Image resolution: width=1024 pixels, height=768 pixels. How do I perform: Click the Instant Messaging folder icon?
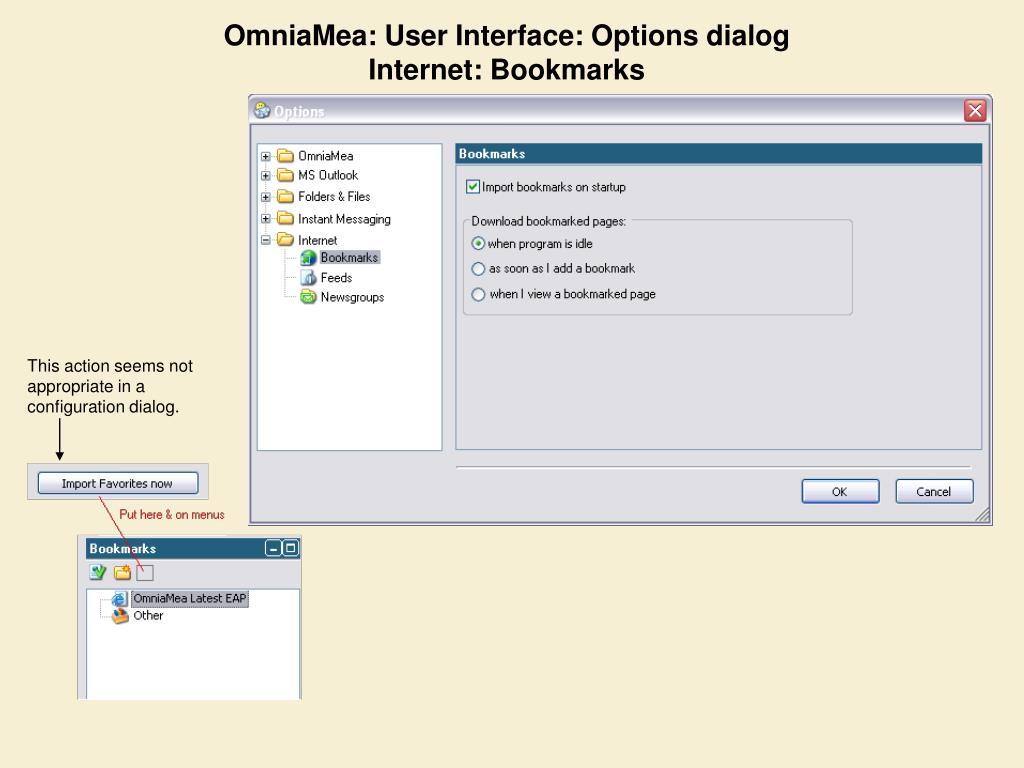[x=285, y=218]
